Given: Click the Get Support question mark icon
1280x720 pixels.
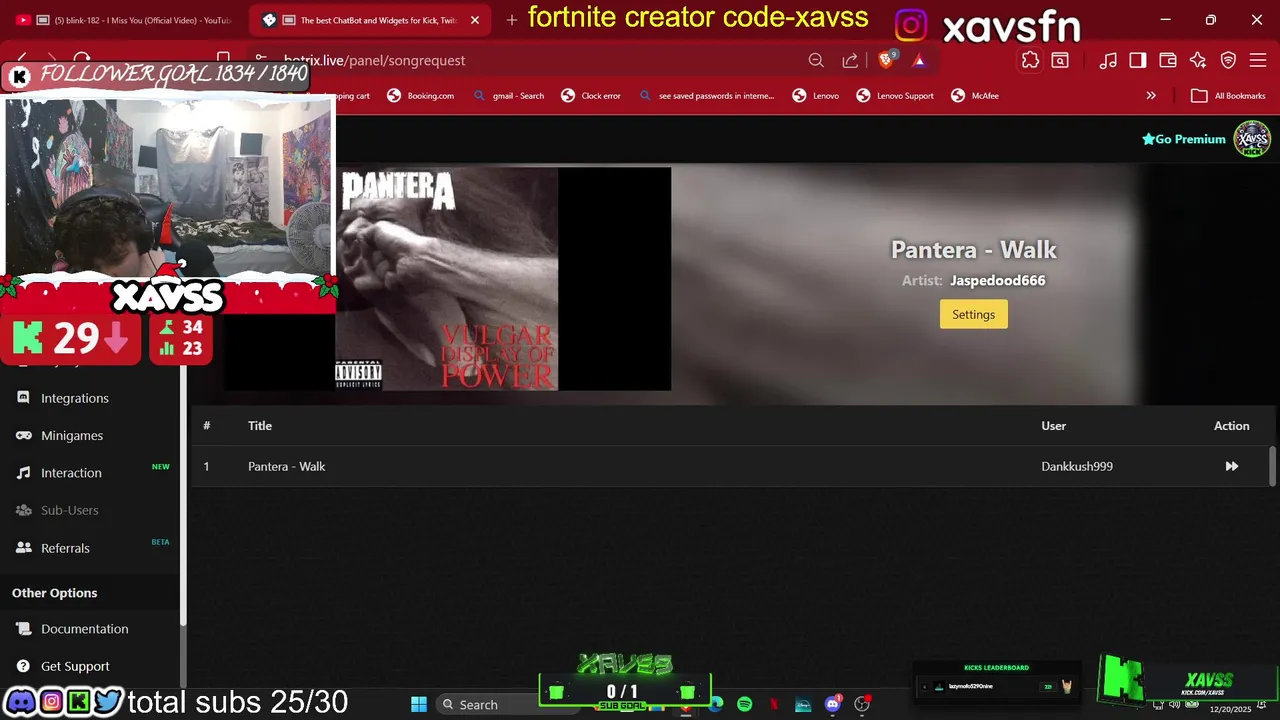Looking at the screenshot, I should tap(23, 666).
